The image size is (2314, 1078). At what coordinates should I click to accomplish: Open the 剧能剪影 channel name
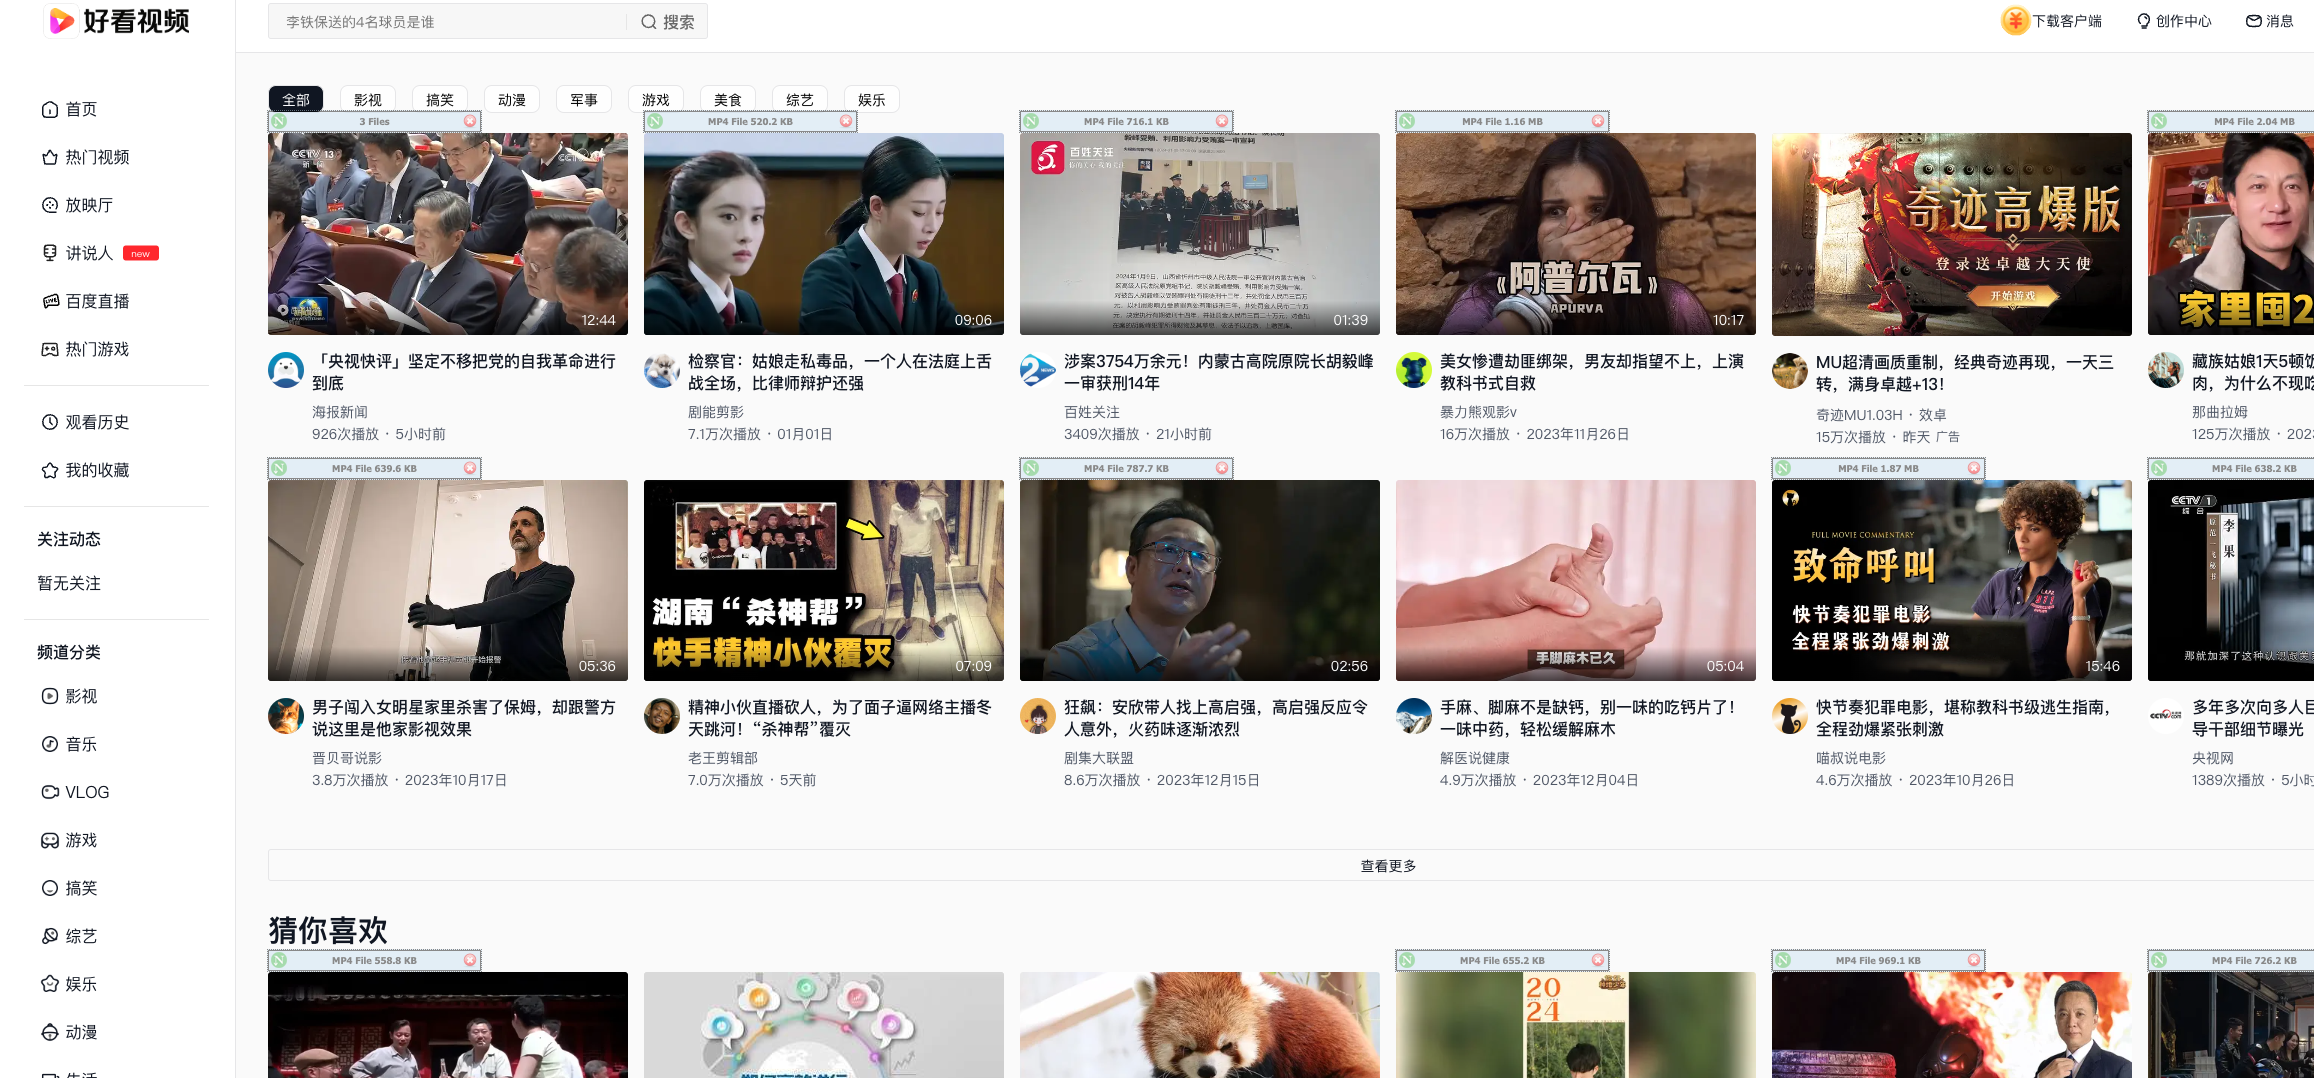[x=716, y=412]
